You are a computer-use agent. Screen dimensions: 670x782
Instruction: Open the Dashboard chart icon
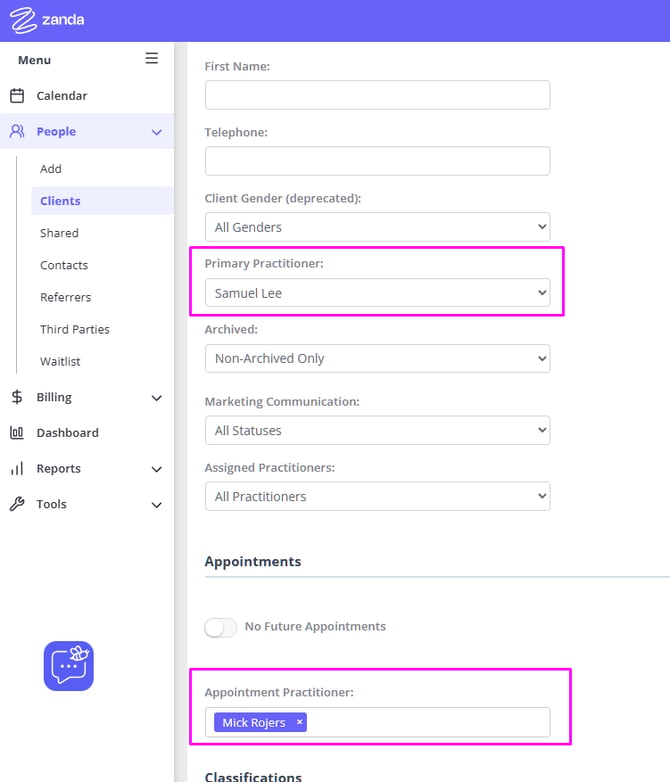[x=17, y=432]
